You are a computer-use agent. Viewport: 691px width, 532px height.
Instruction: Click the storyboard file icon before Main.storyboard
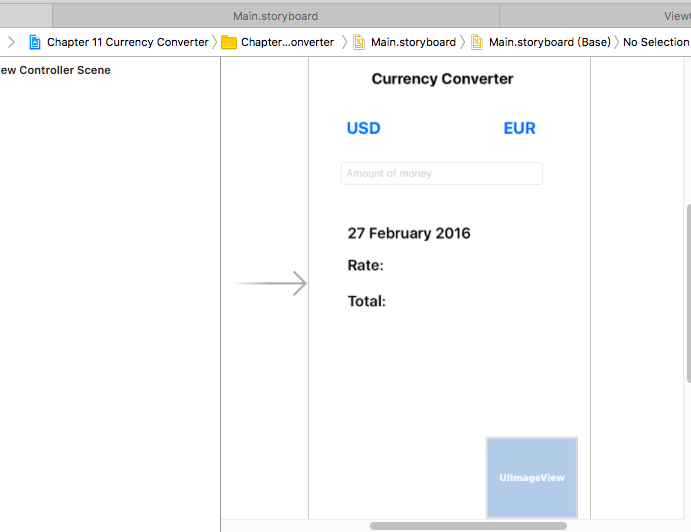359,42
